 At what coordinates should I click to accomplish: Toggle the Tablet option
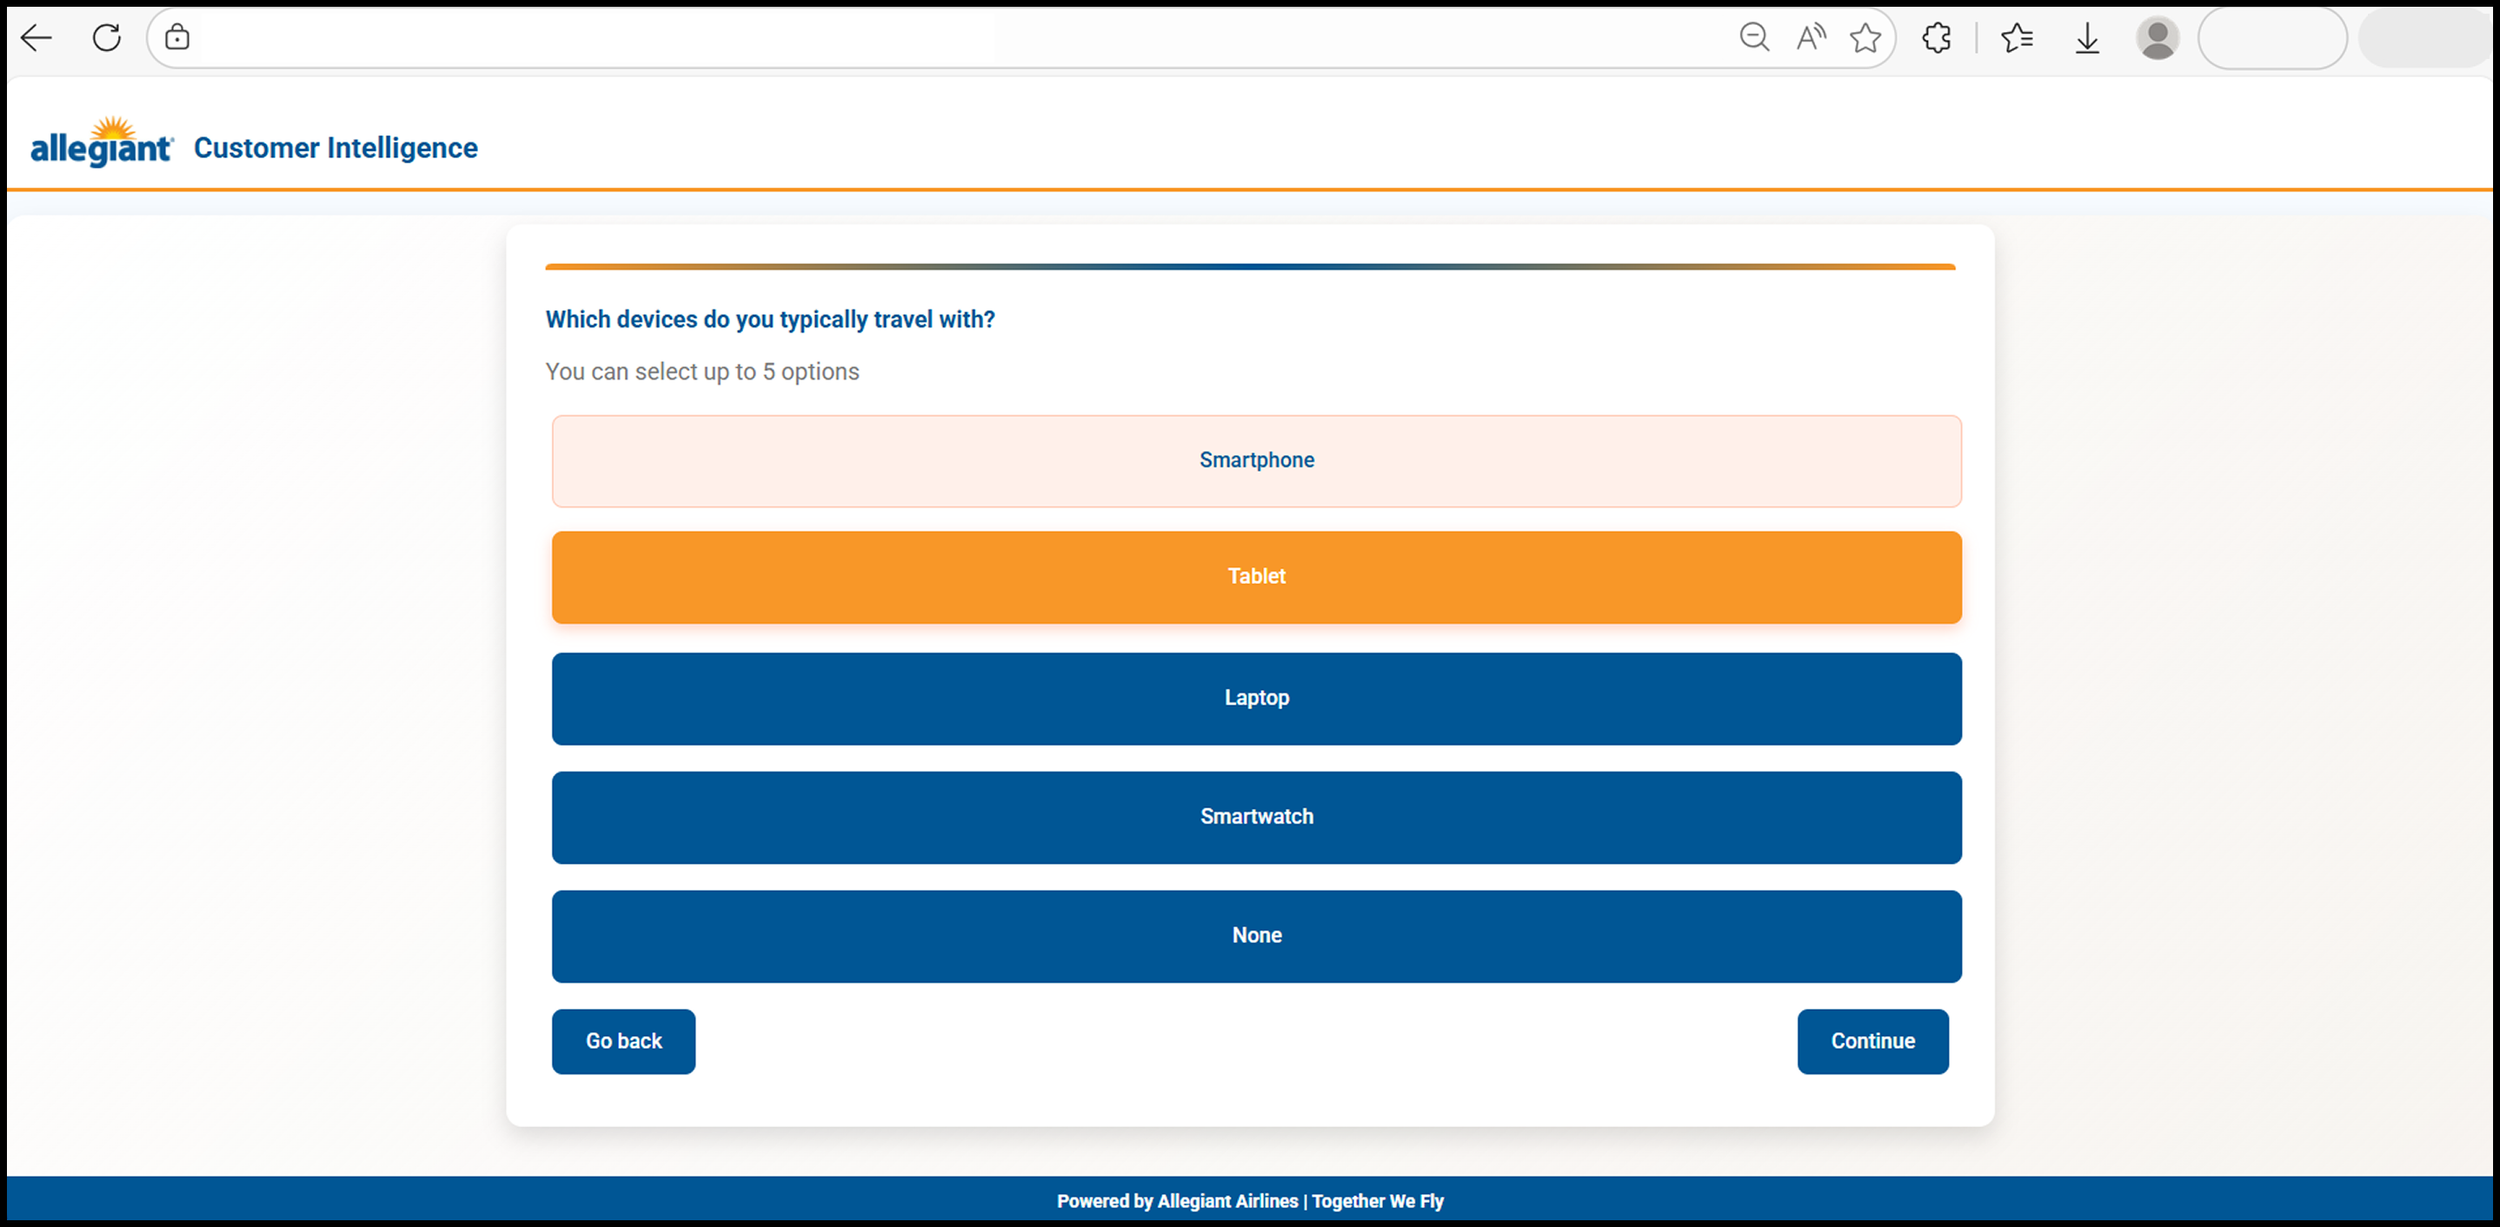pos(1256,577)
